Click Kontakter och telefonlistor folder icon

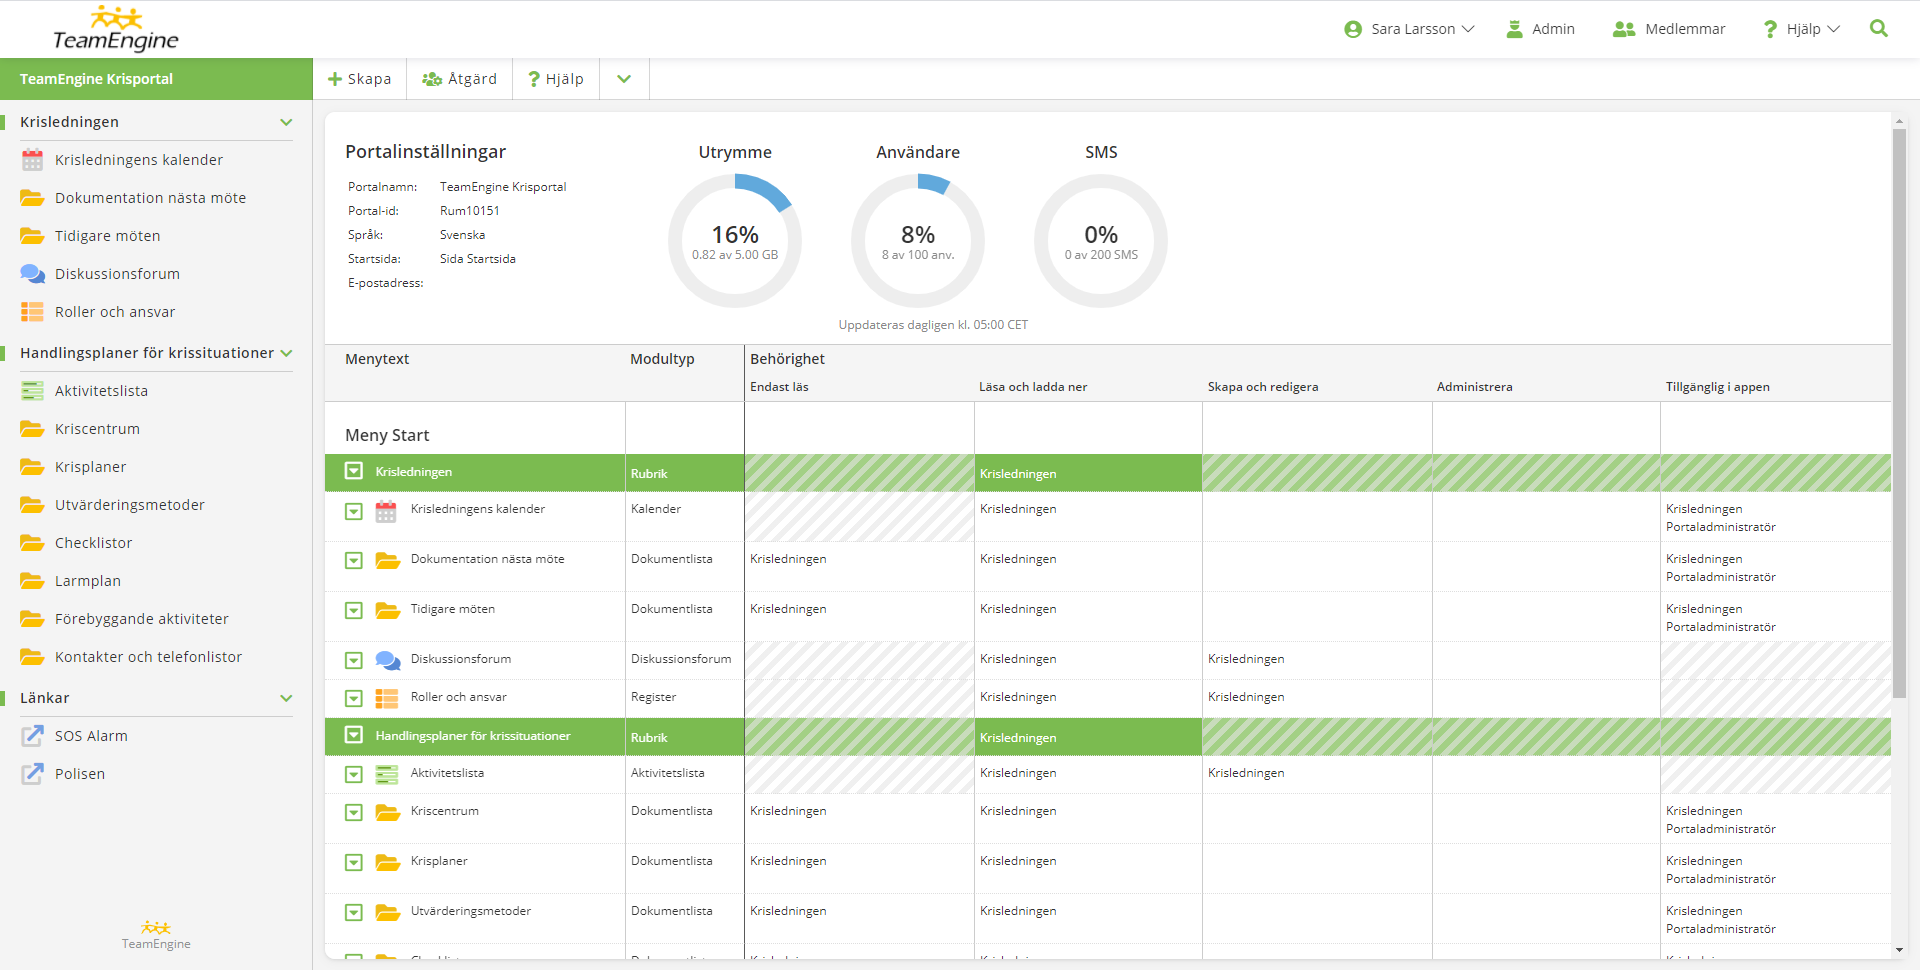33,657
